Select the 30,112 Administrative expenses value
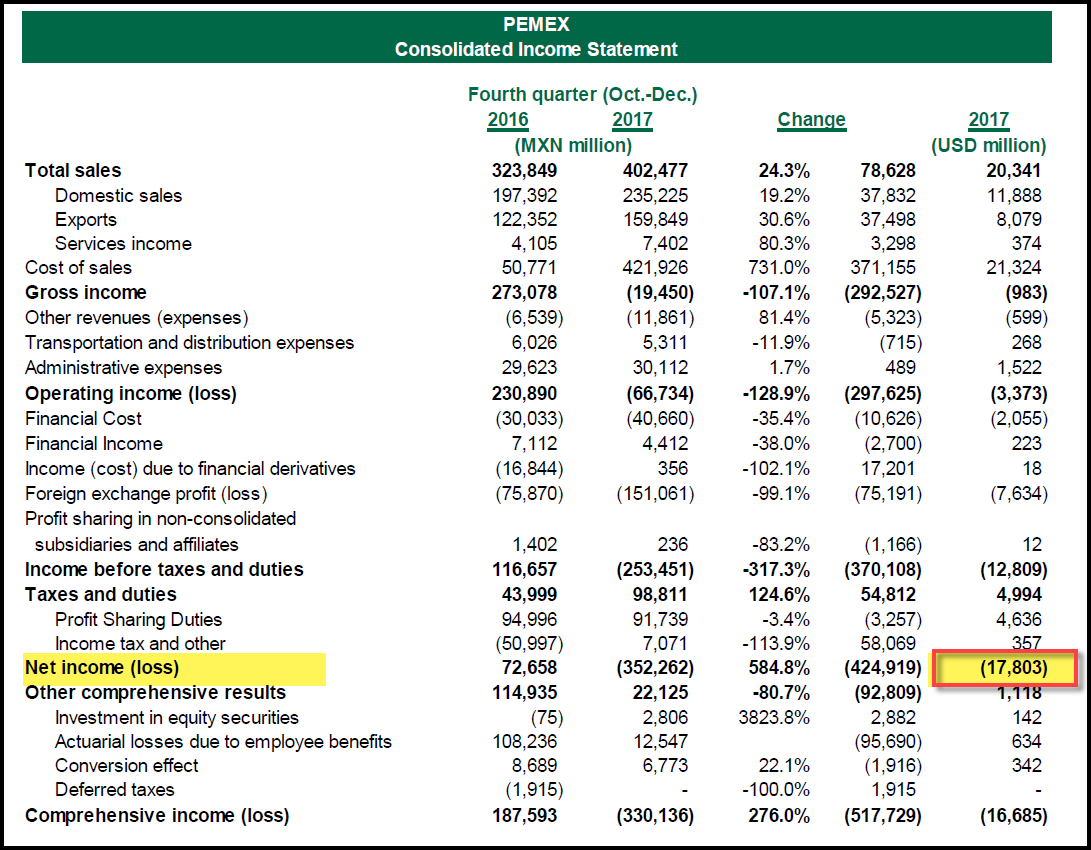Viewport: 1091px width, 850px height. [660, 368]
